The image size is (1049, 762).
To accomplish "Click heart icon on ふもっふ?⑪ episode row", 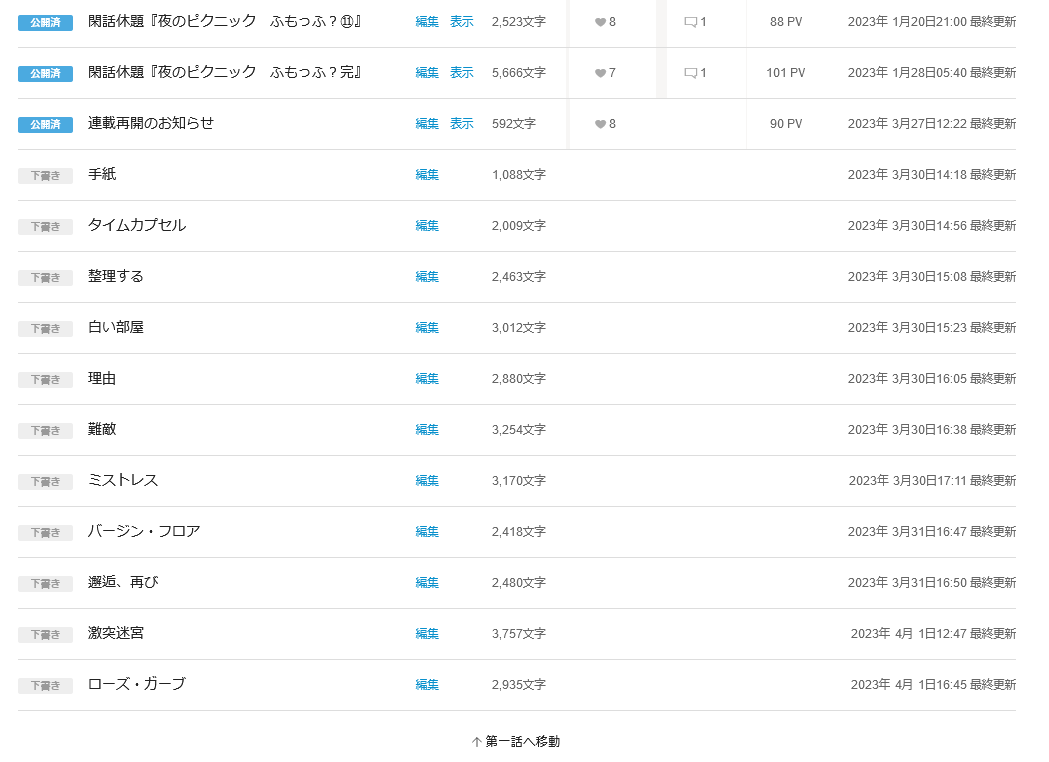I will pos(600,22).
